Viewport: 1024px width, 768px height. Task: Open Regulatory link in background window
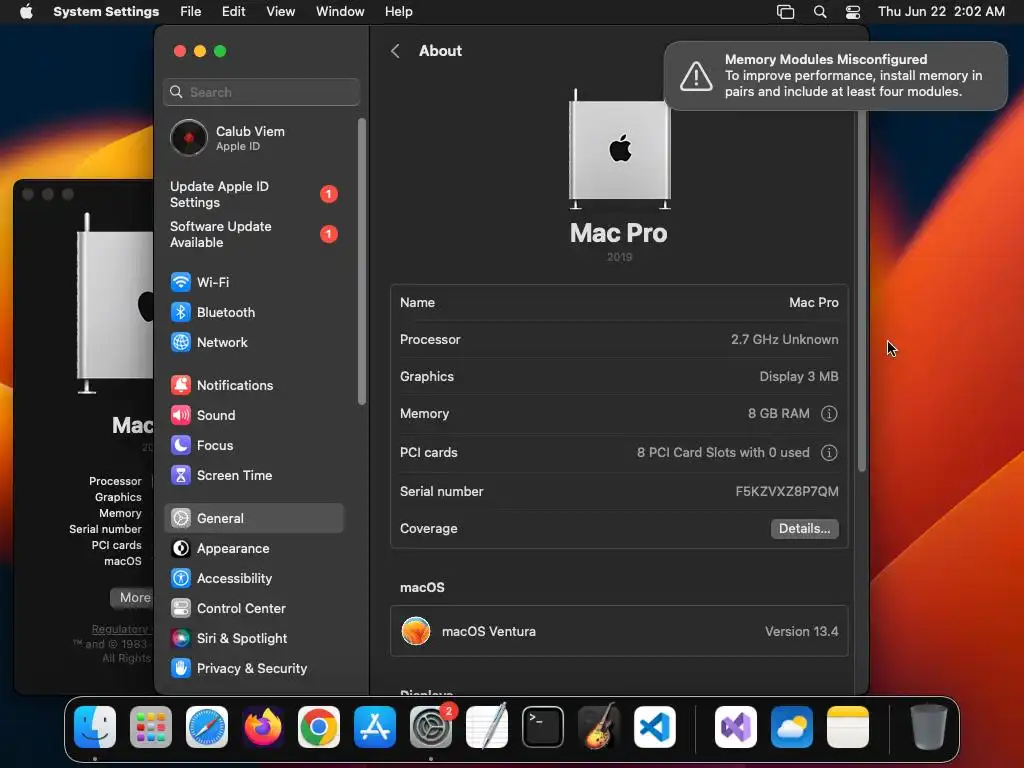(121, 629)
